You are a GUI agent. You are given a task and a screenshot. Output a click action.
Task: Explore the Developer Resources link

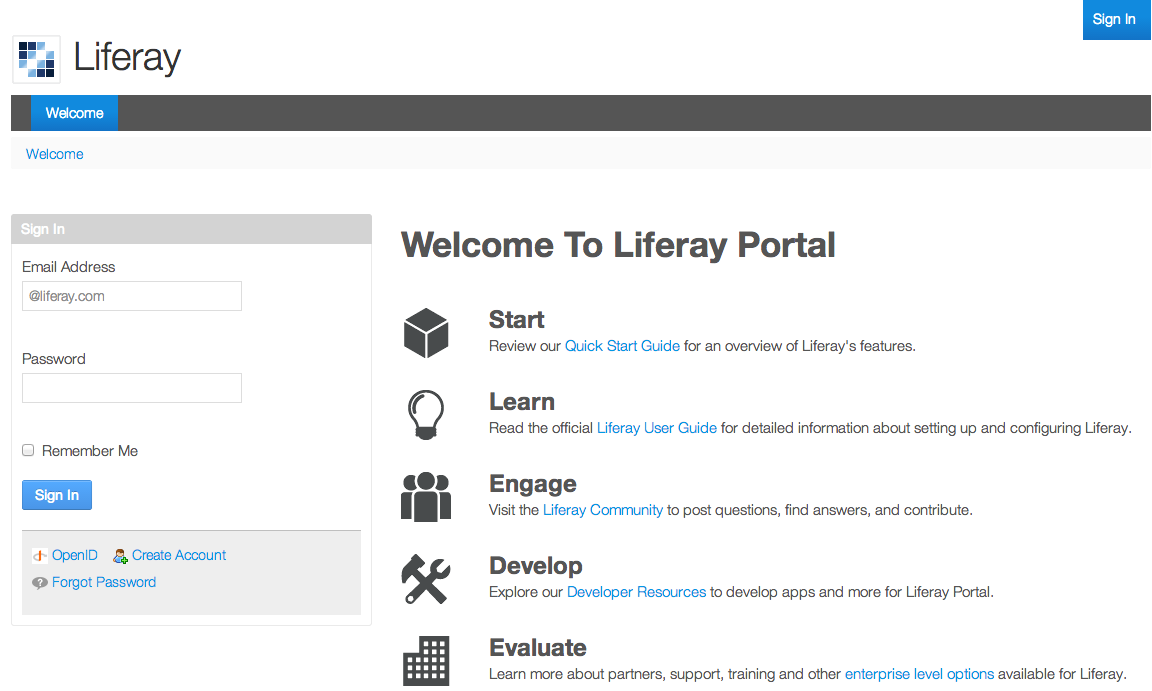coord(636,591)
